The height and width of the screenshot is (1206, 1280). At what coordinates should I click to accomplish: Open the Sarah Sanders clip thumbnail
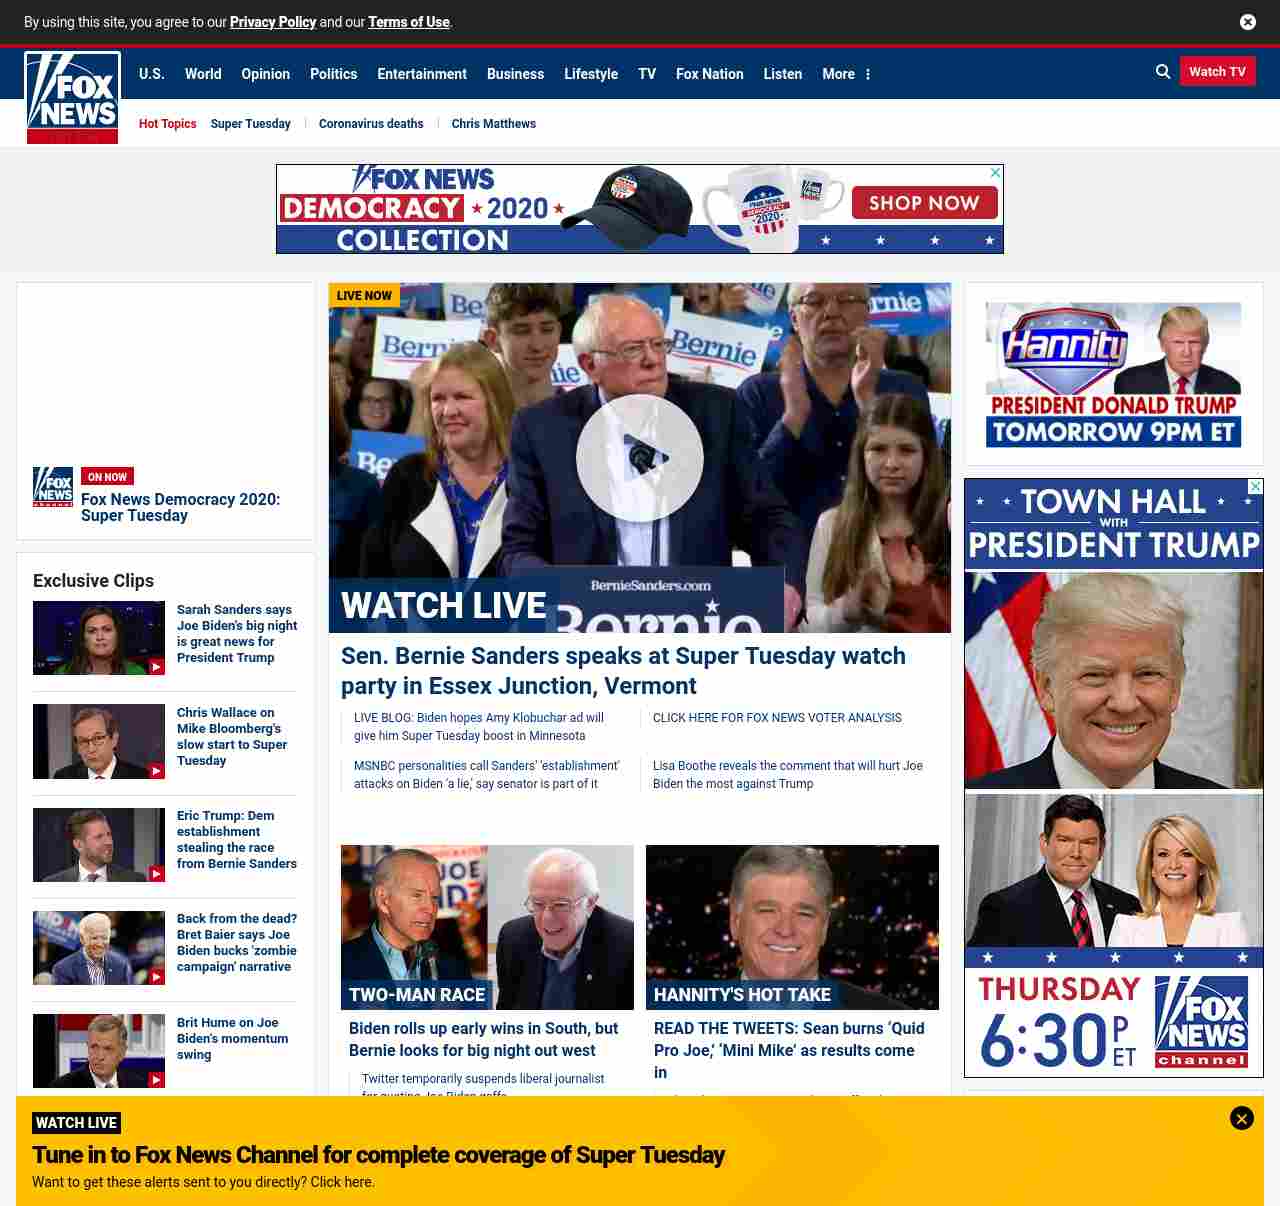coord(99,638)
